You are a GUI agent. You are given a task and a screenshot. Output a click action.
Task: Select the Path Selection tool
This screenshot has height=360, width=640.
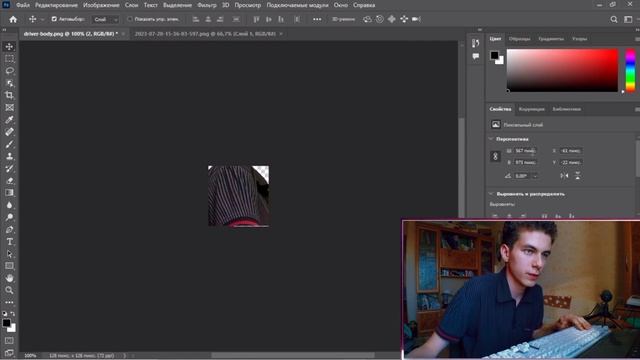point(9,254)
